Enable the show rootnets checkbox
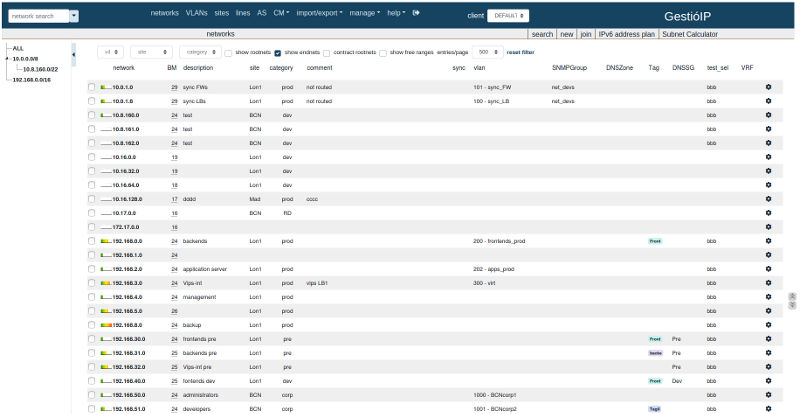The image size is (800, 414). pos(229,52)
